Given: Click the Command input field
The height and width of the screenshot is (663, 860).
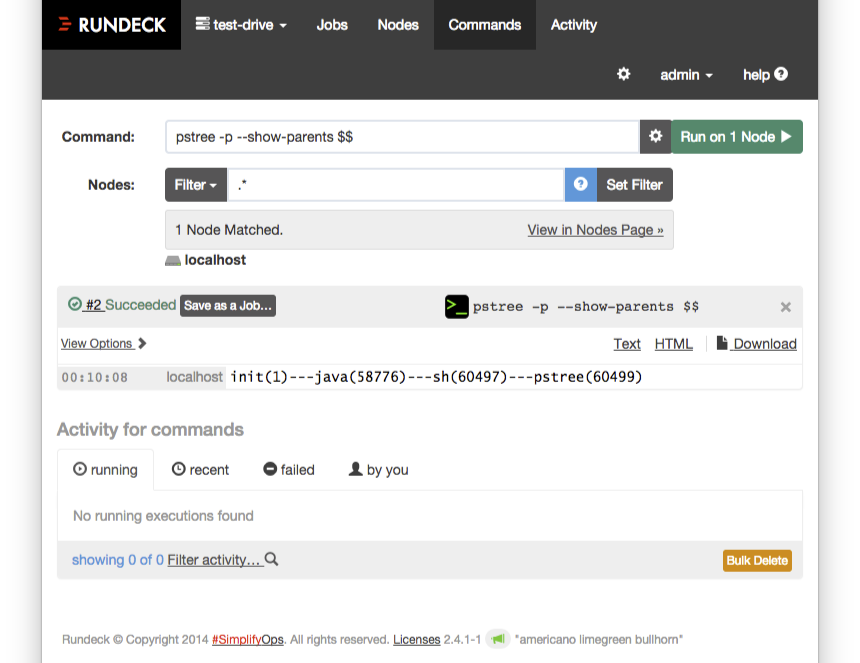Looking at the screenshot, I should [x=403, y=137].
